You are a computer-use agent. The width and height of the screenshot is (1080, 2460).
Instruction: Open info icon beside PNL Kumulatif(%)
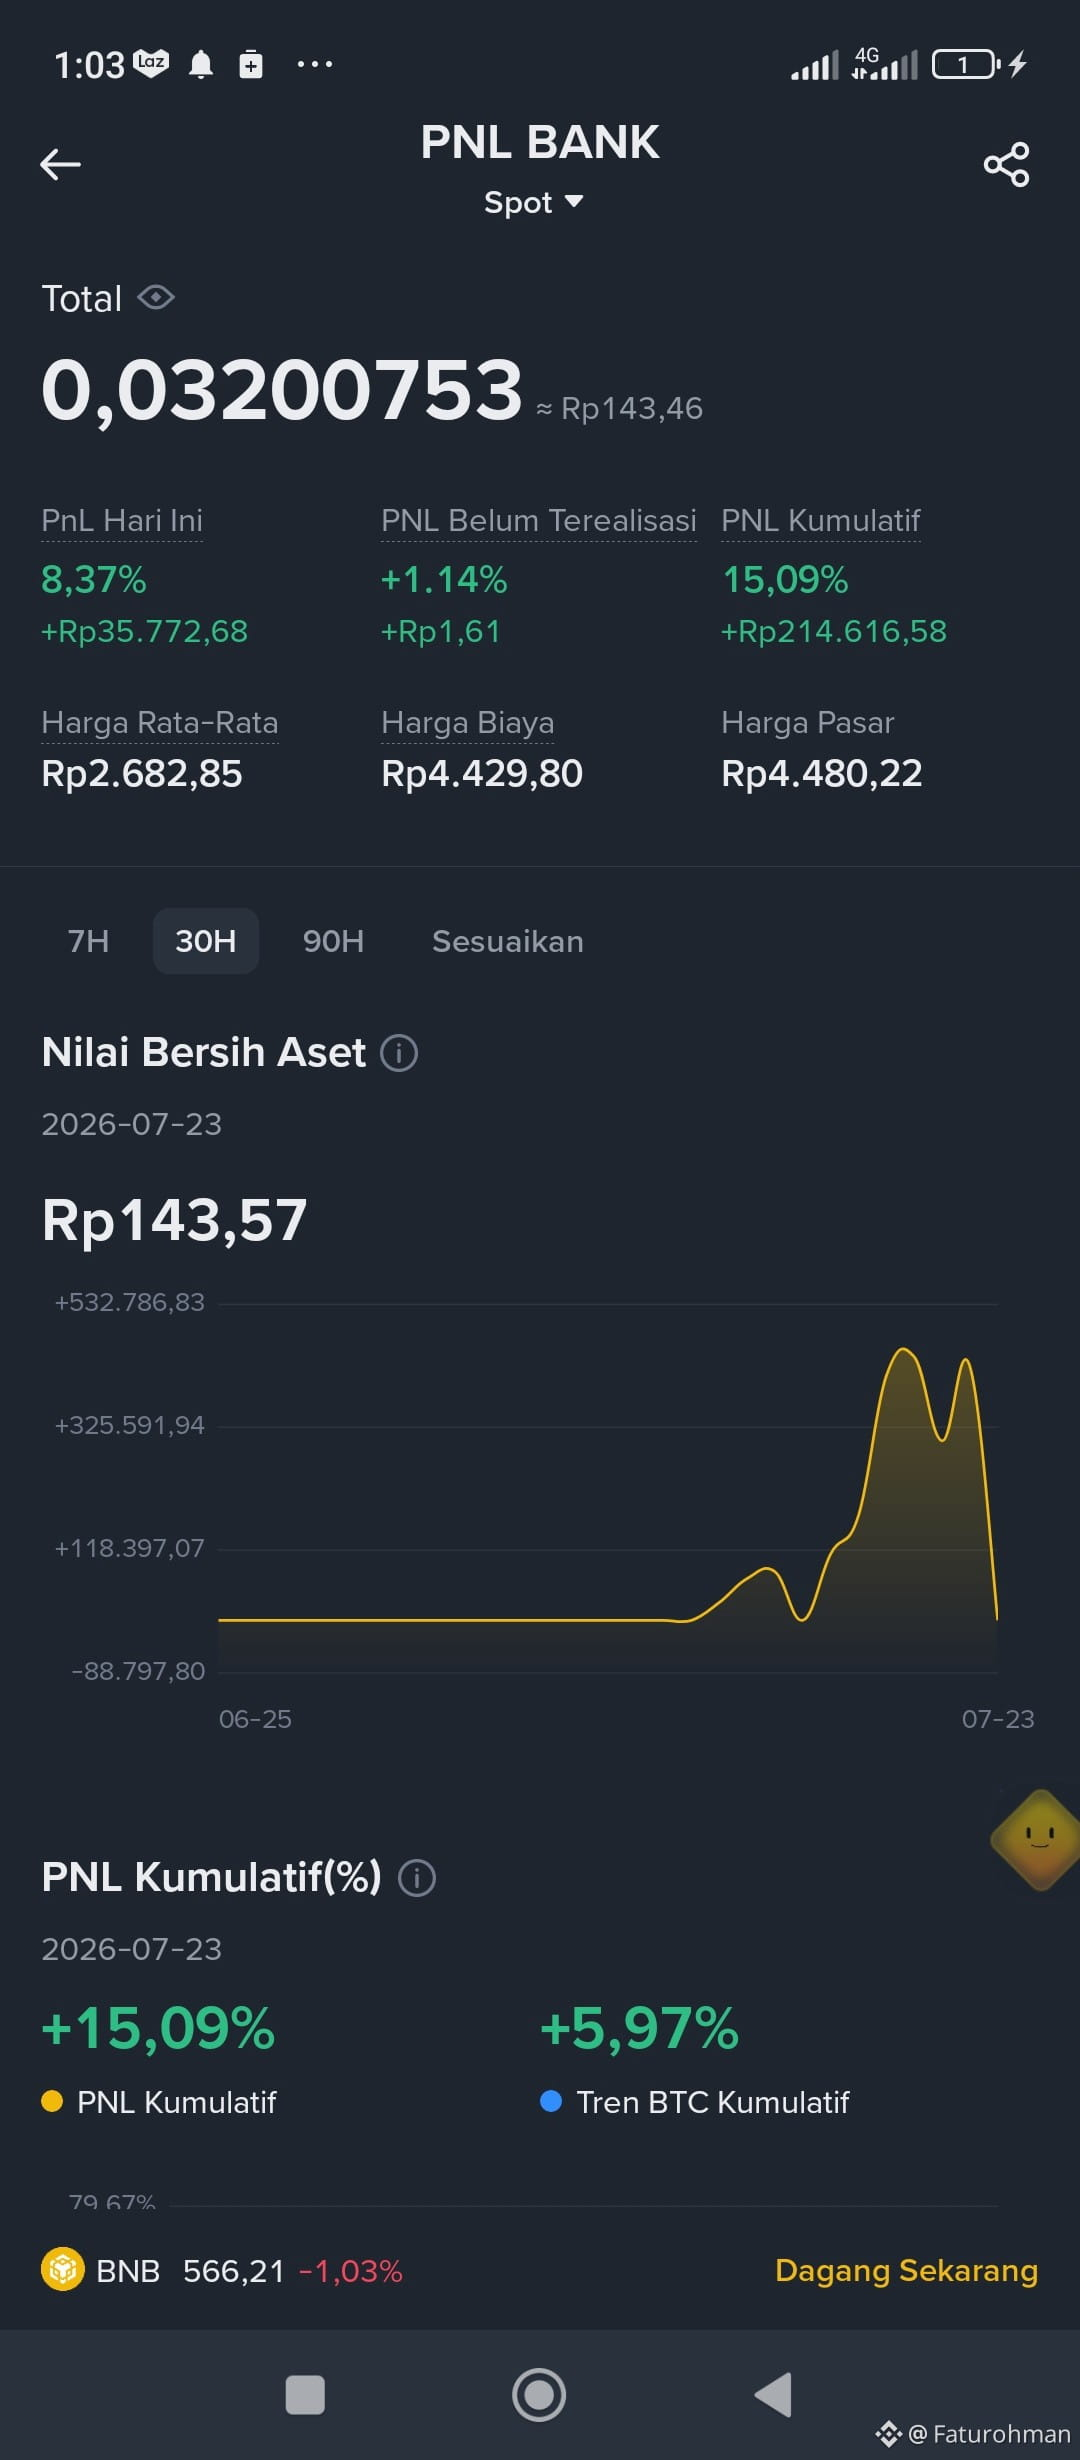tap(417, 1878)
